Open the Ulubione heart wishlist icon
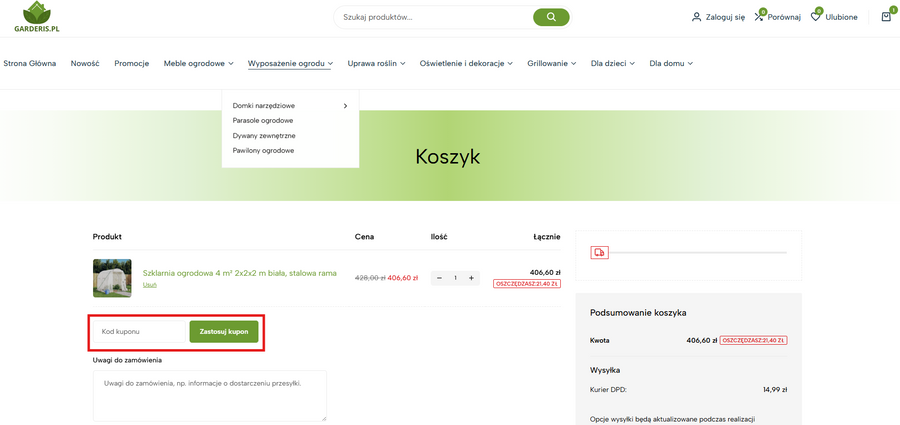This screenshot has width=900, height=425. 816,17
